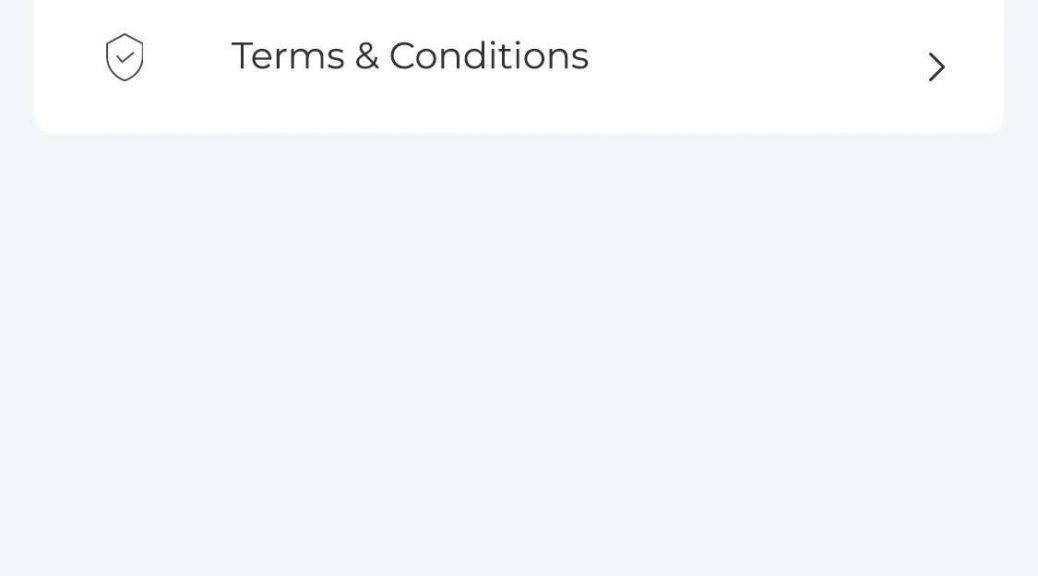Click the ampersand in Terms & Conditions
The width and height of the screenshot is (1038, 576).
coord(367,56)
